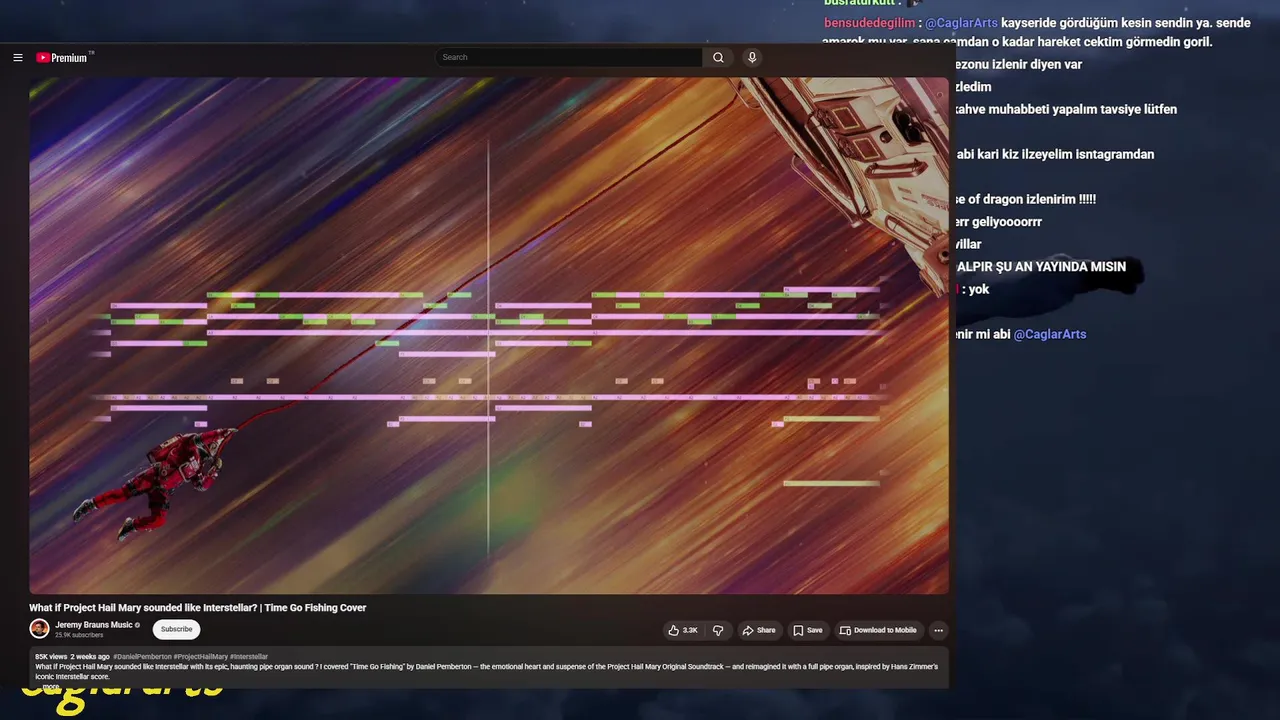Click chat message 'ALPIR ŞU AN YAYINDA MISIN'
Image resolution: width=1280 pixels, height=720 pixels.
pyautogui.click(x=1041, y=267)
